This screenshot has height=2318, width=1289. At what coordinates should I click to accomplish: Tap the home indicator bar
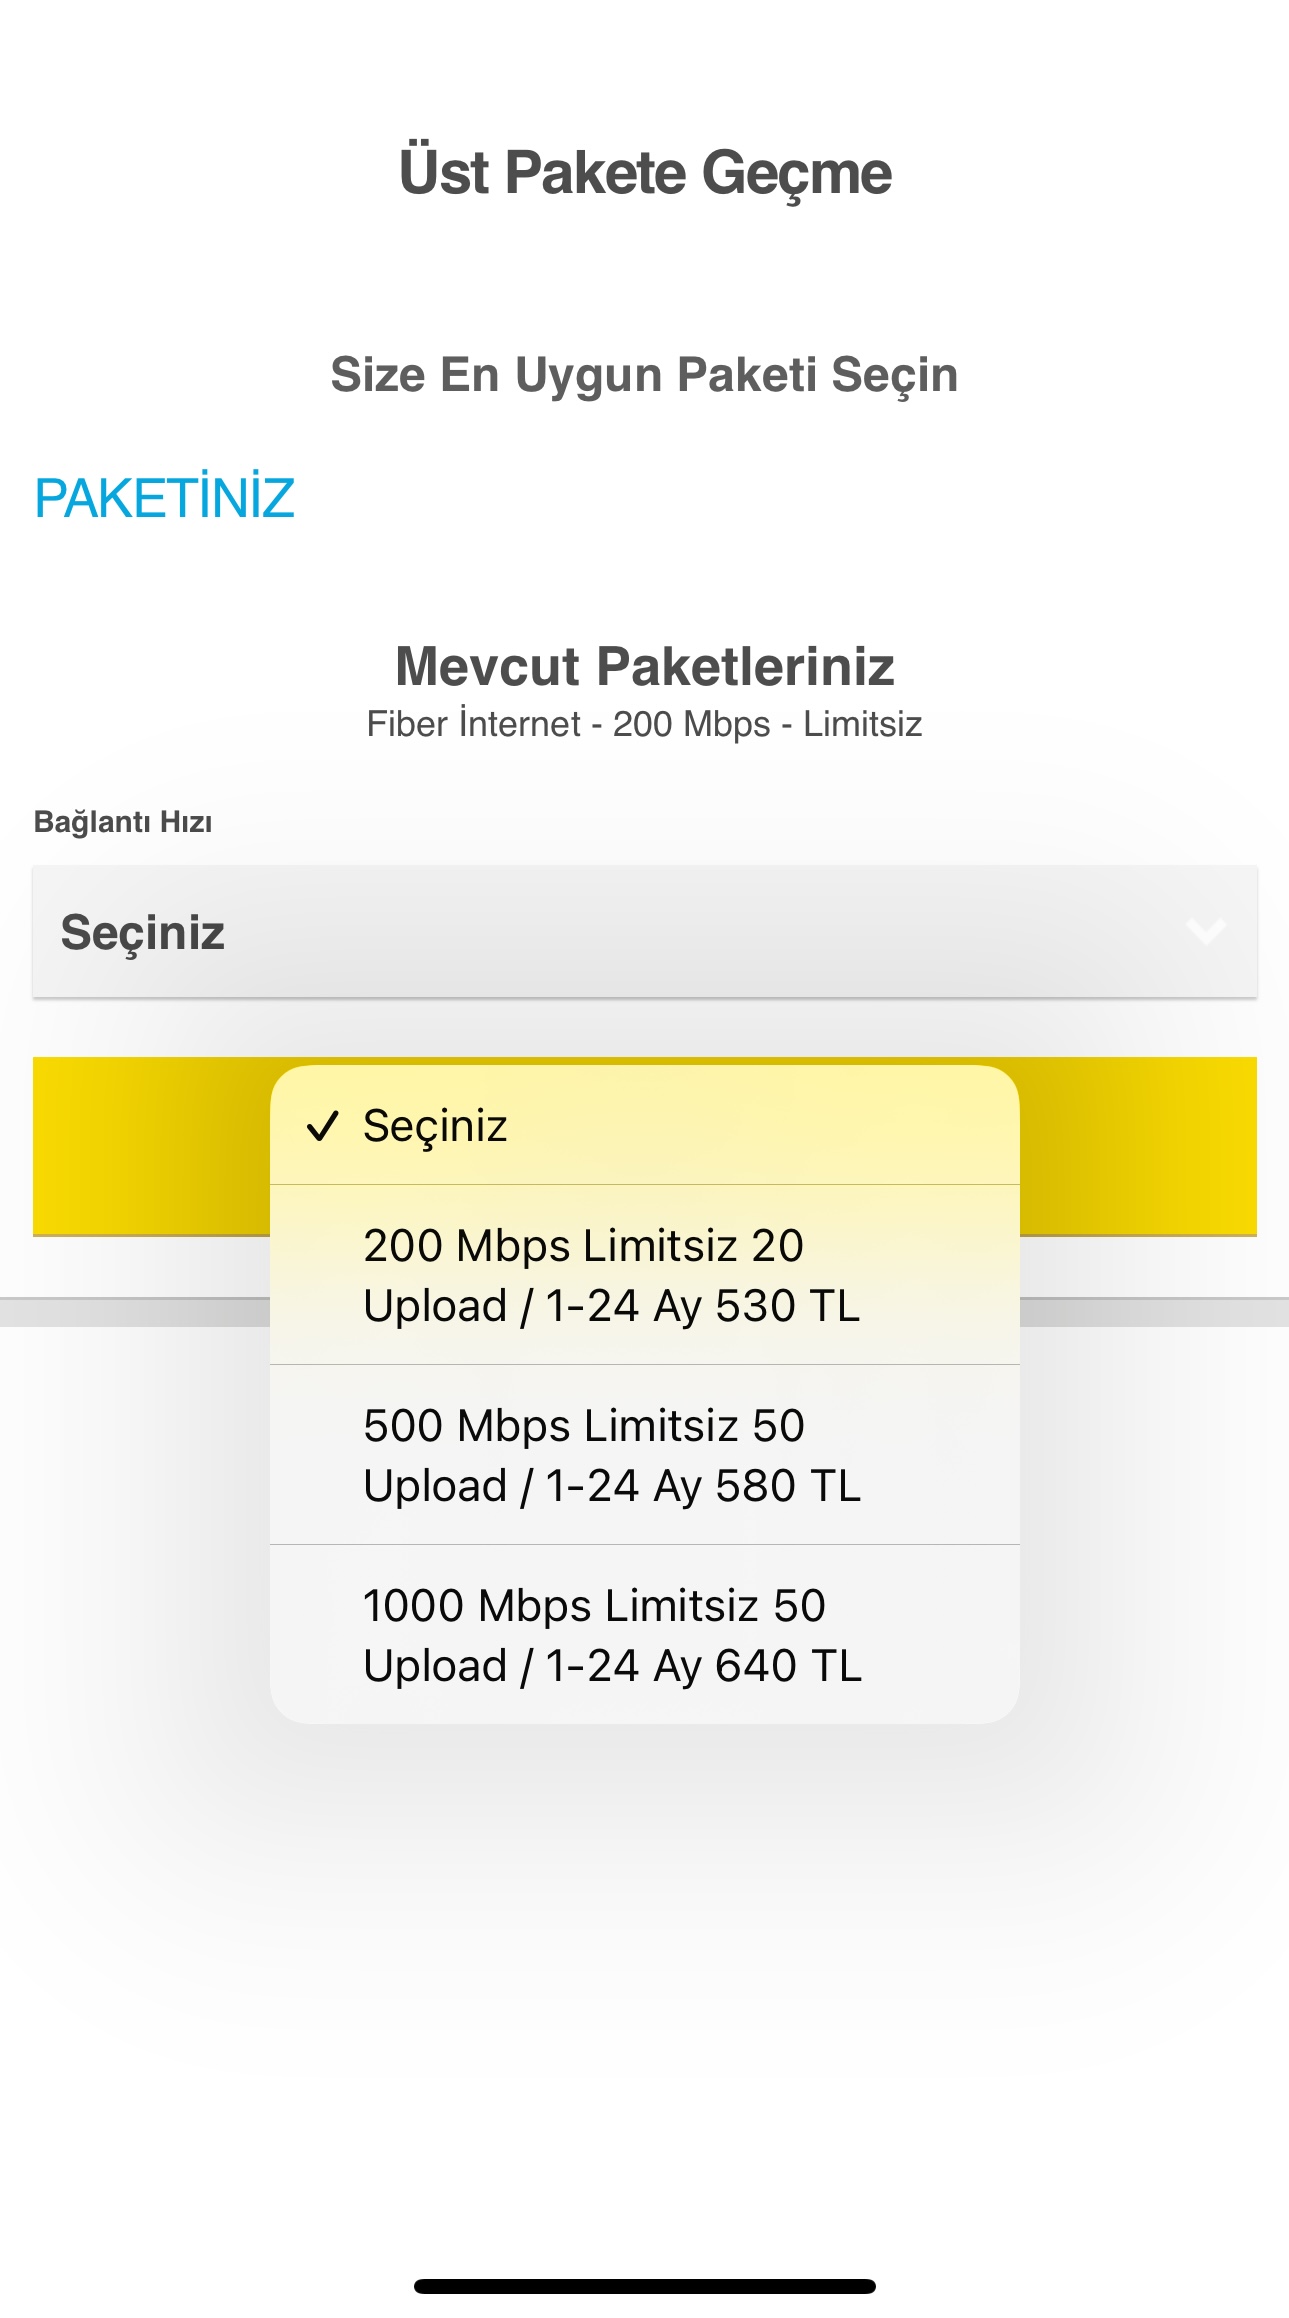(x=644, y=2286)
